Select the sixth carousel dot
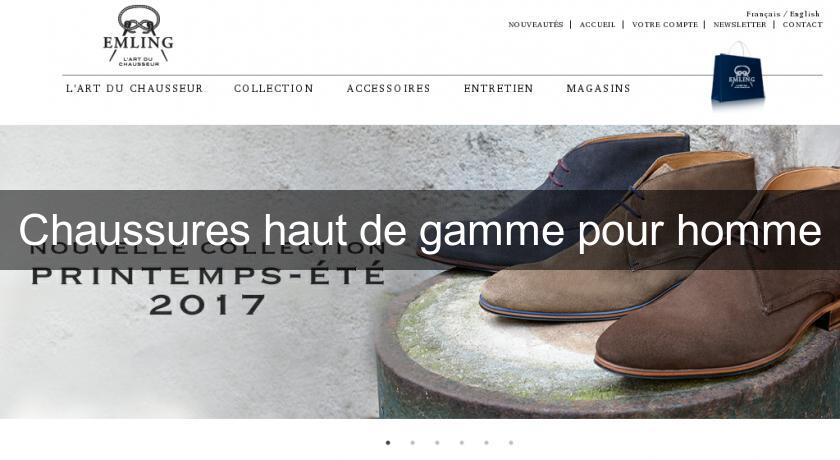 (511, 443)
